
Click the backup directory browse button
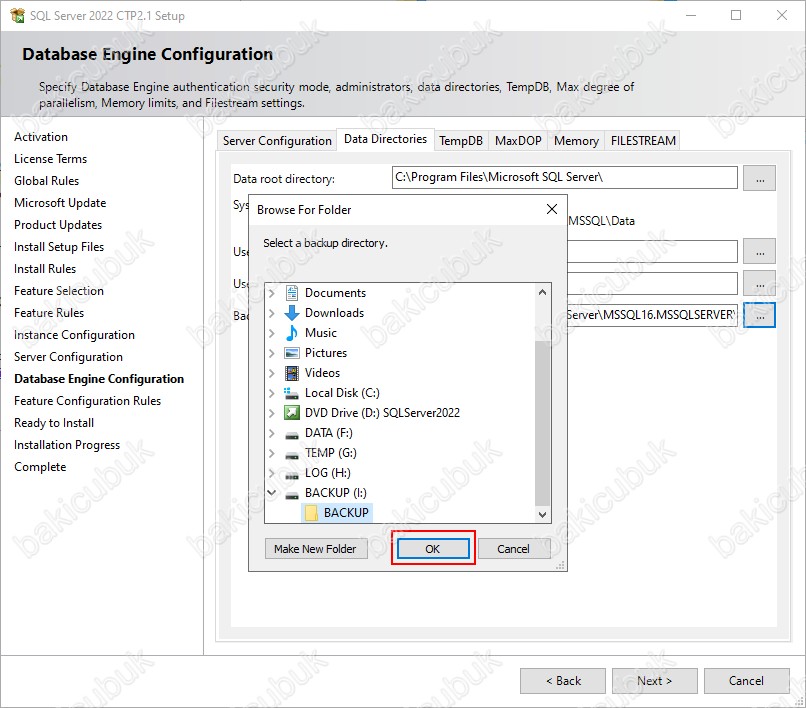pyautogui.click(x=760, y=315)
